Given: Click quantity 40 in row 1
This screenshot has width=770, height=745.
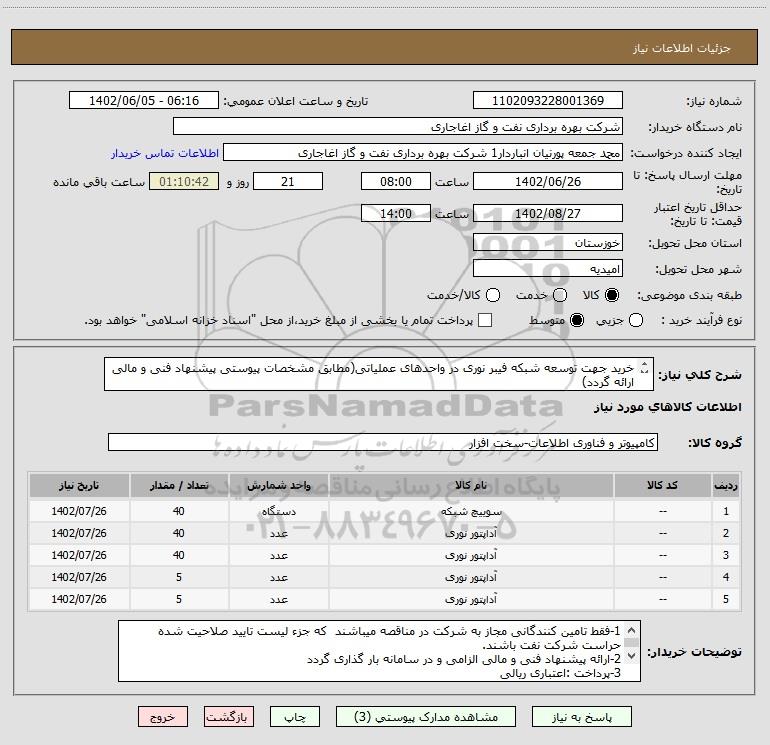Looking at the screenshot, I should click(179, 511).
